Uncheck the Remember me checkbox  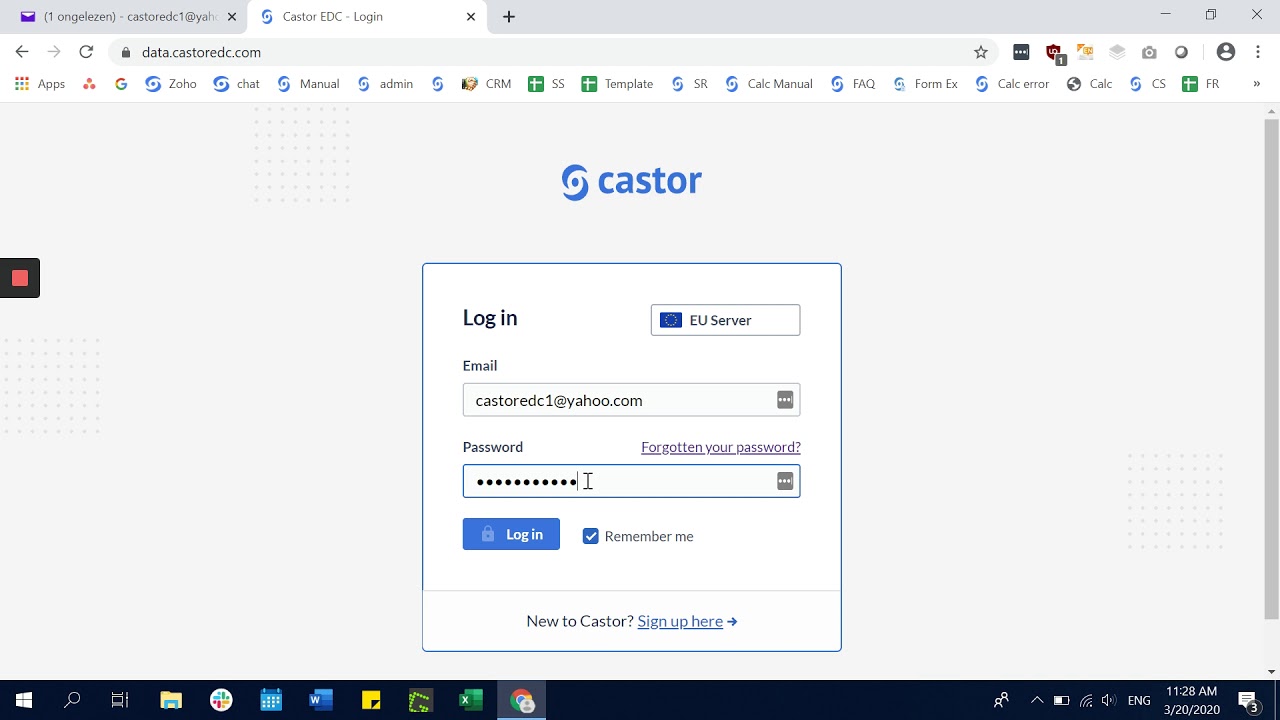coord(591,536)
